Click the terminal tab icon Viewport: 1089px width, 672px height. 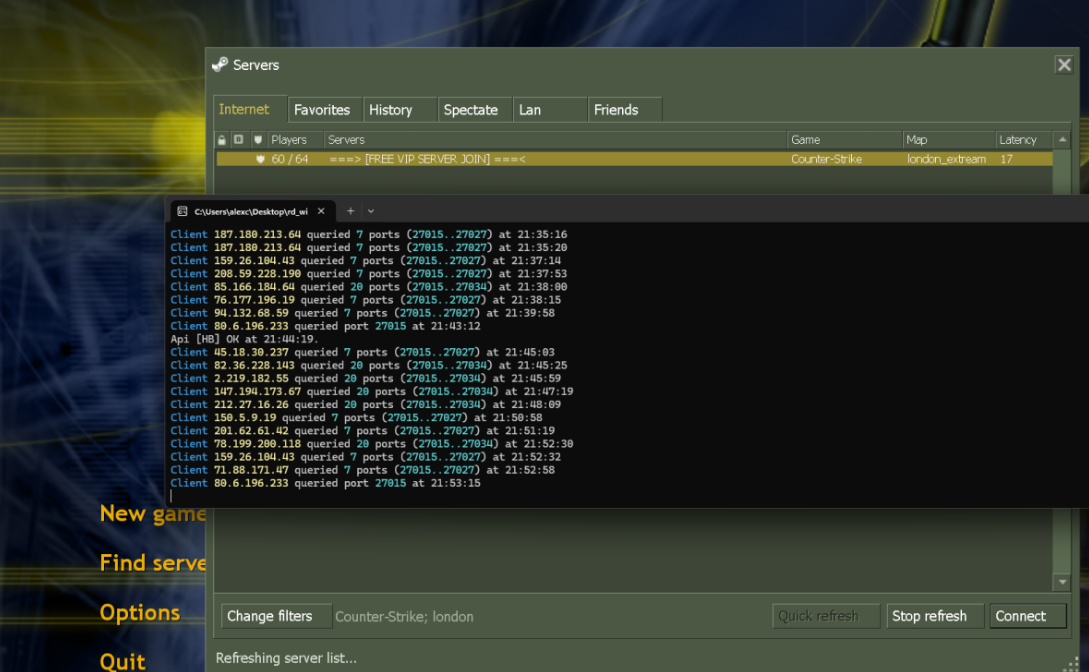coord(183,211)
